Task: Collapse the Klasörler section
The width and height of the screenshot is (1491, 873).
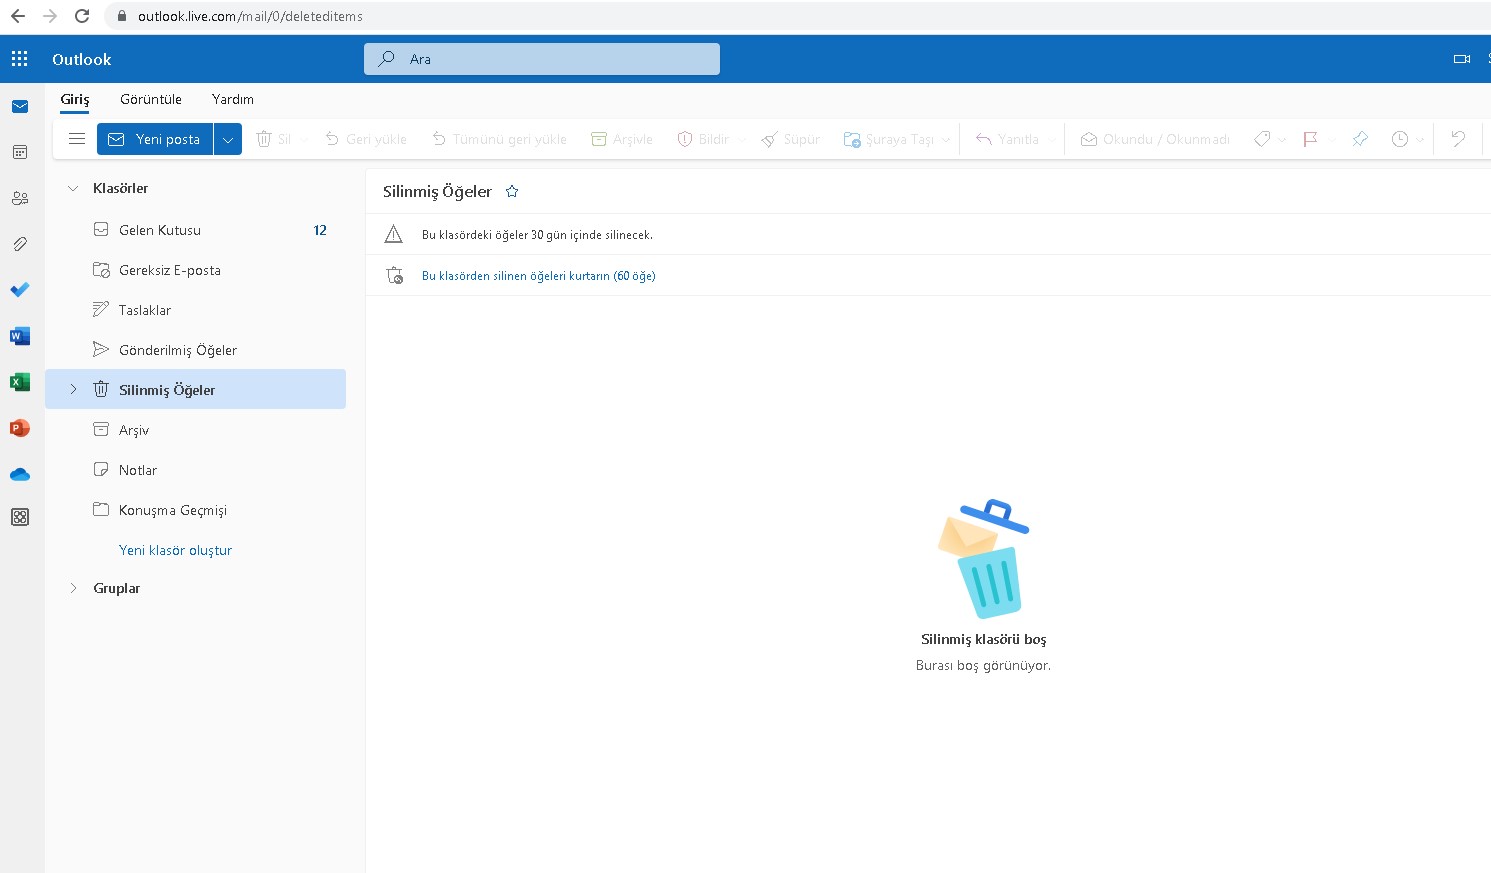Action: [x=73, y=187]
